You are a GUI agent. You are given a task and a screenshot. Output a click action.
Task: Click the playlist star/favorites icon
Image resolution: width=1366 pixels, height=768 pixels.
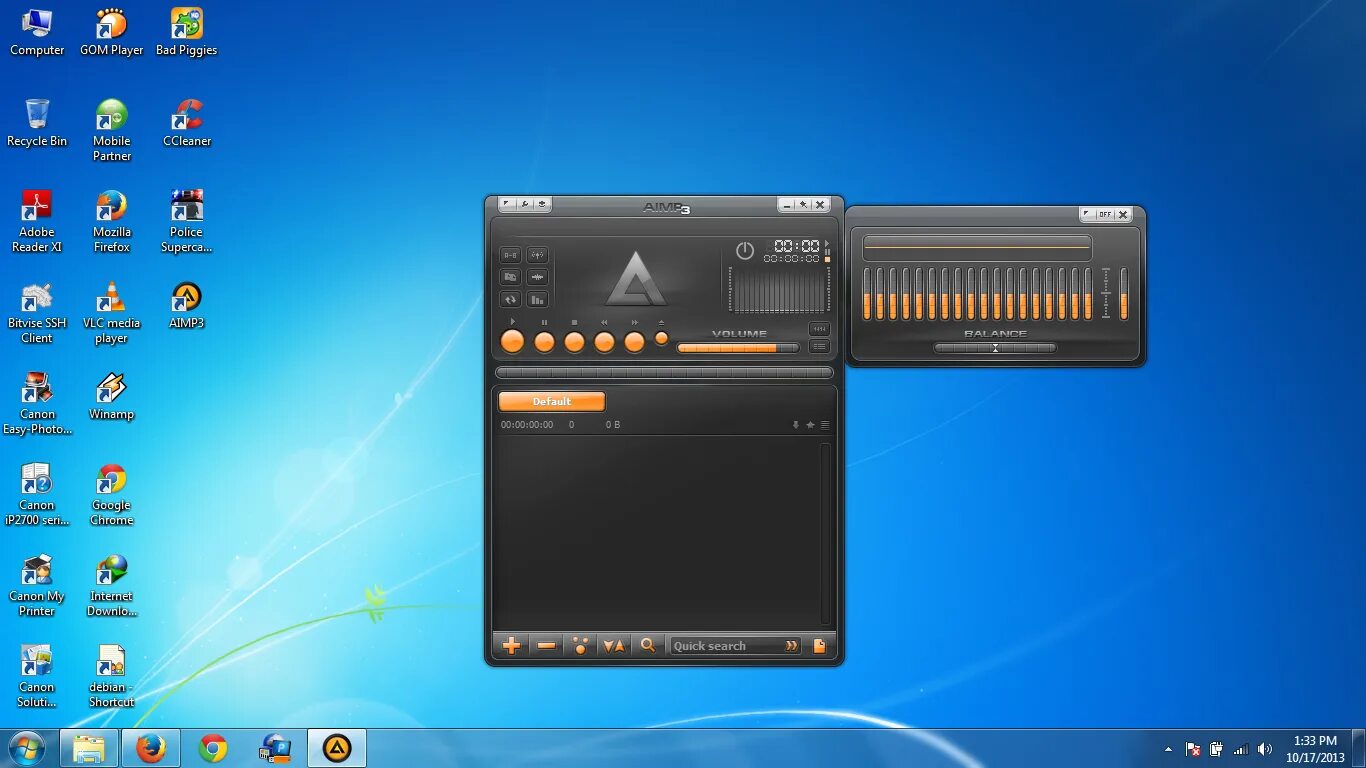click(x=811, y=425)
